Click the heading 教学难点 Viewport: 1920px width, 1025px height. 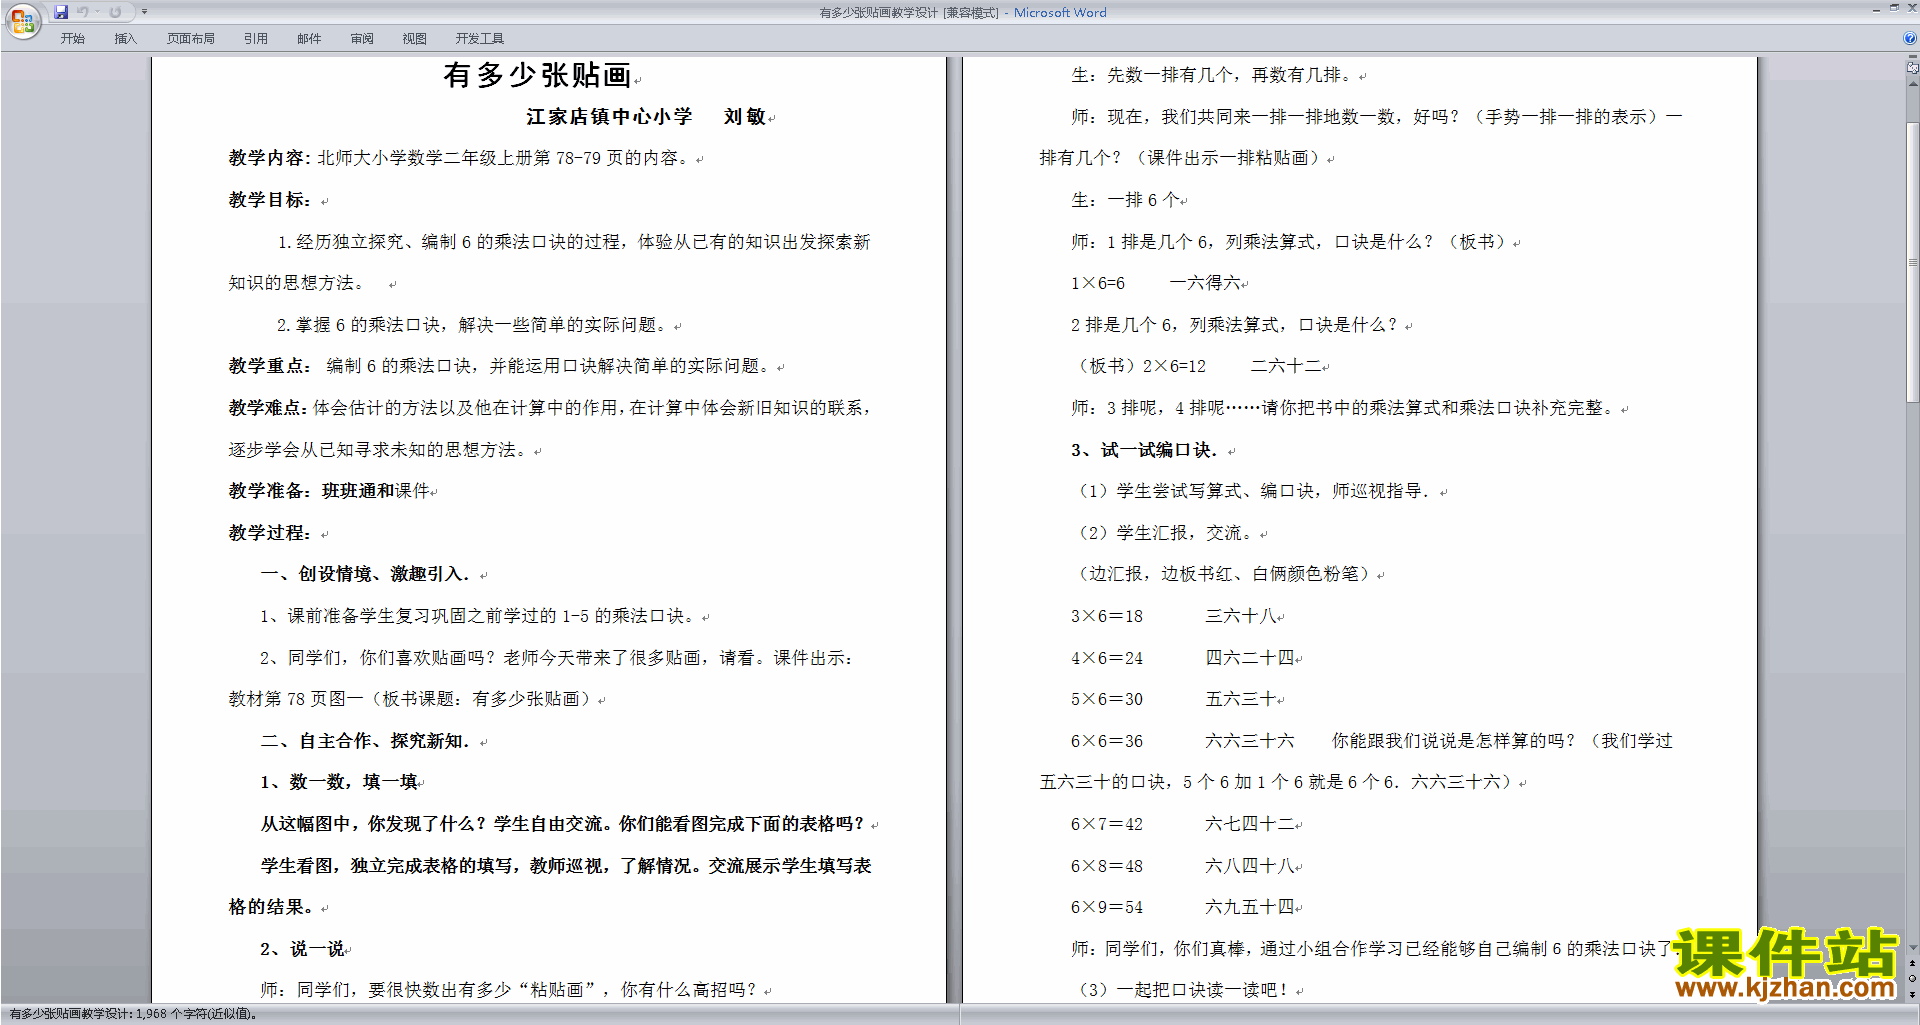coord(269,408)
